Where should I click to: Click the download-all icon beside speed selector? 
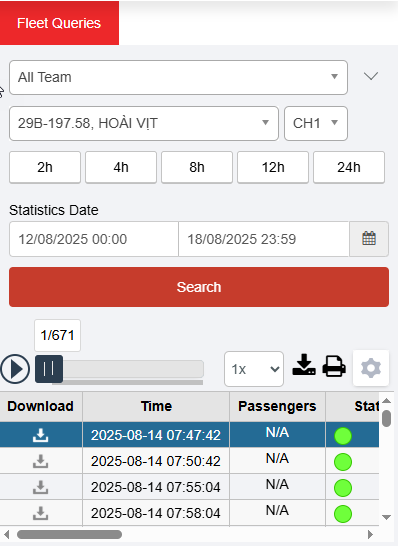click(304, 365)
